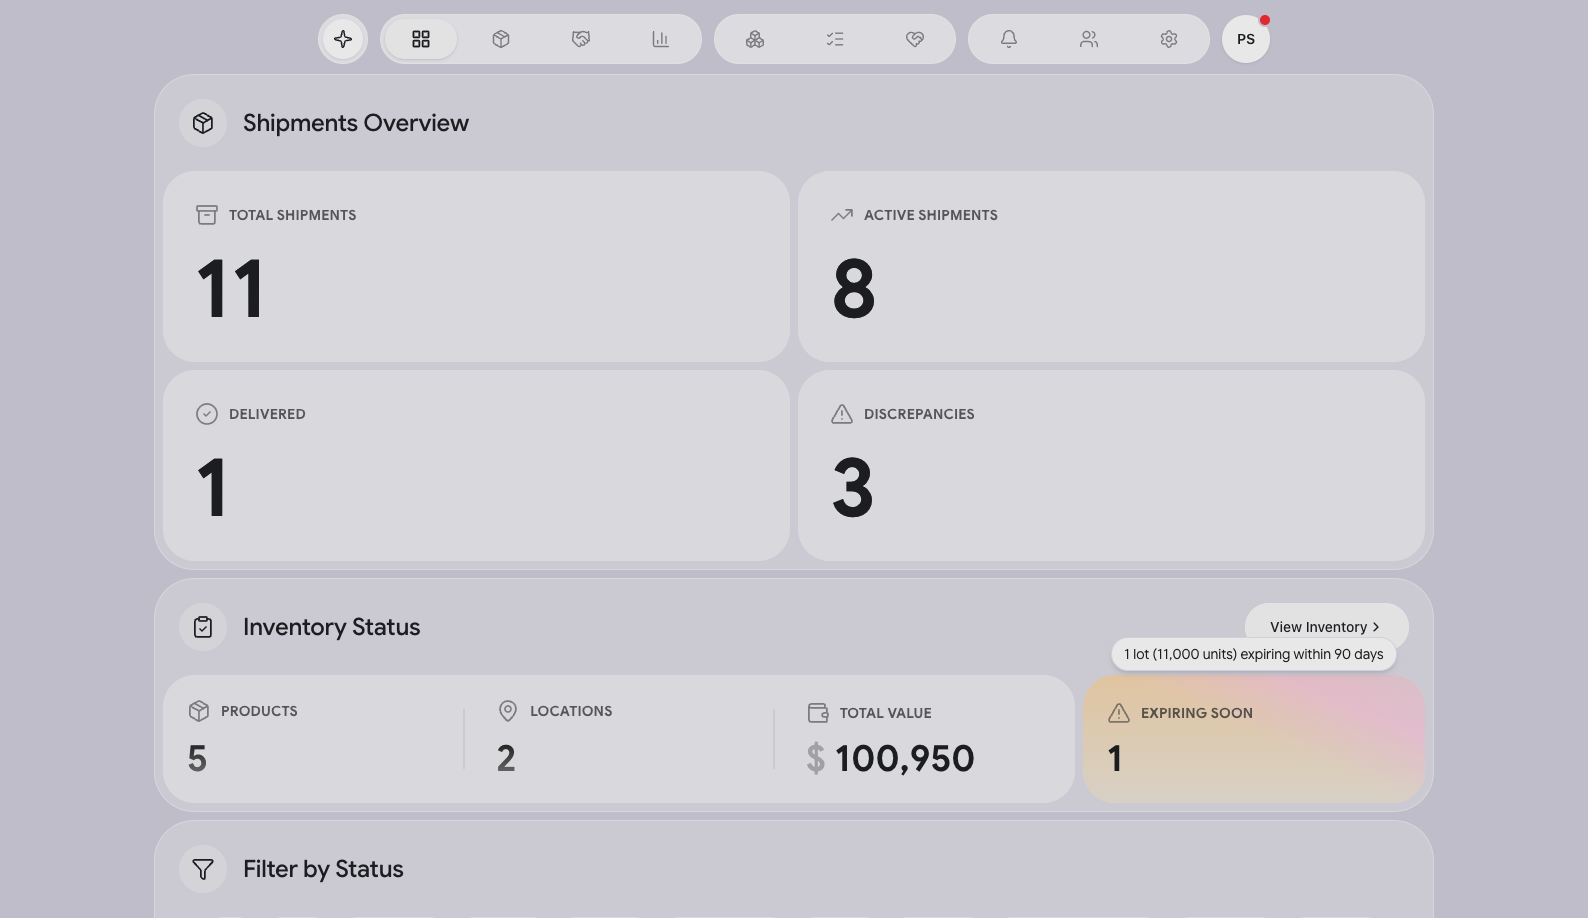Click the LOCATIONS label

(x=571, y=711)
